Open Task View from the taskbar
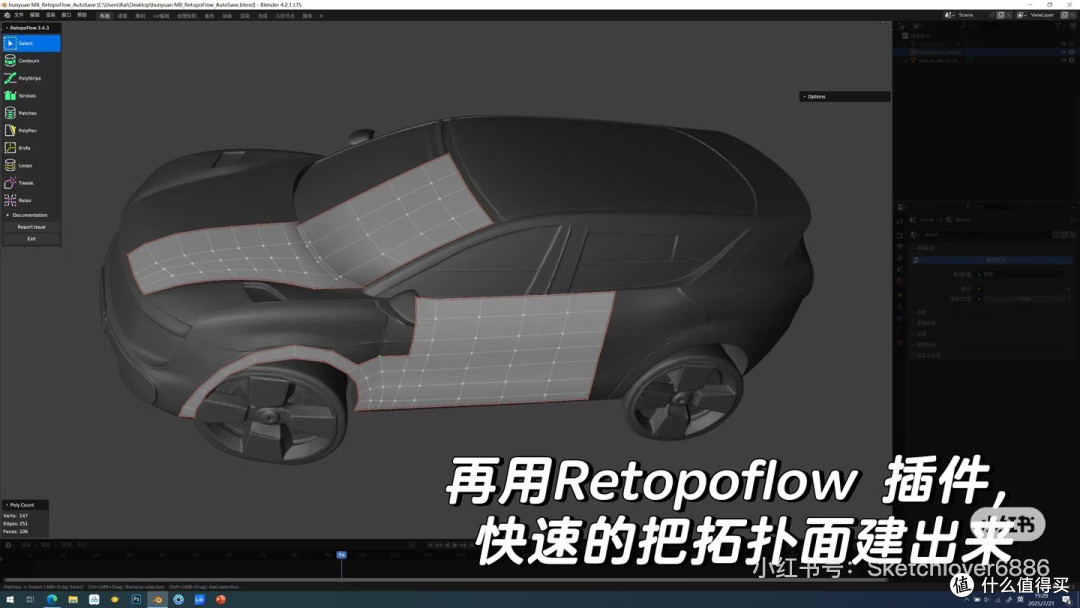 pos(30,600)
